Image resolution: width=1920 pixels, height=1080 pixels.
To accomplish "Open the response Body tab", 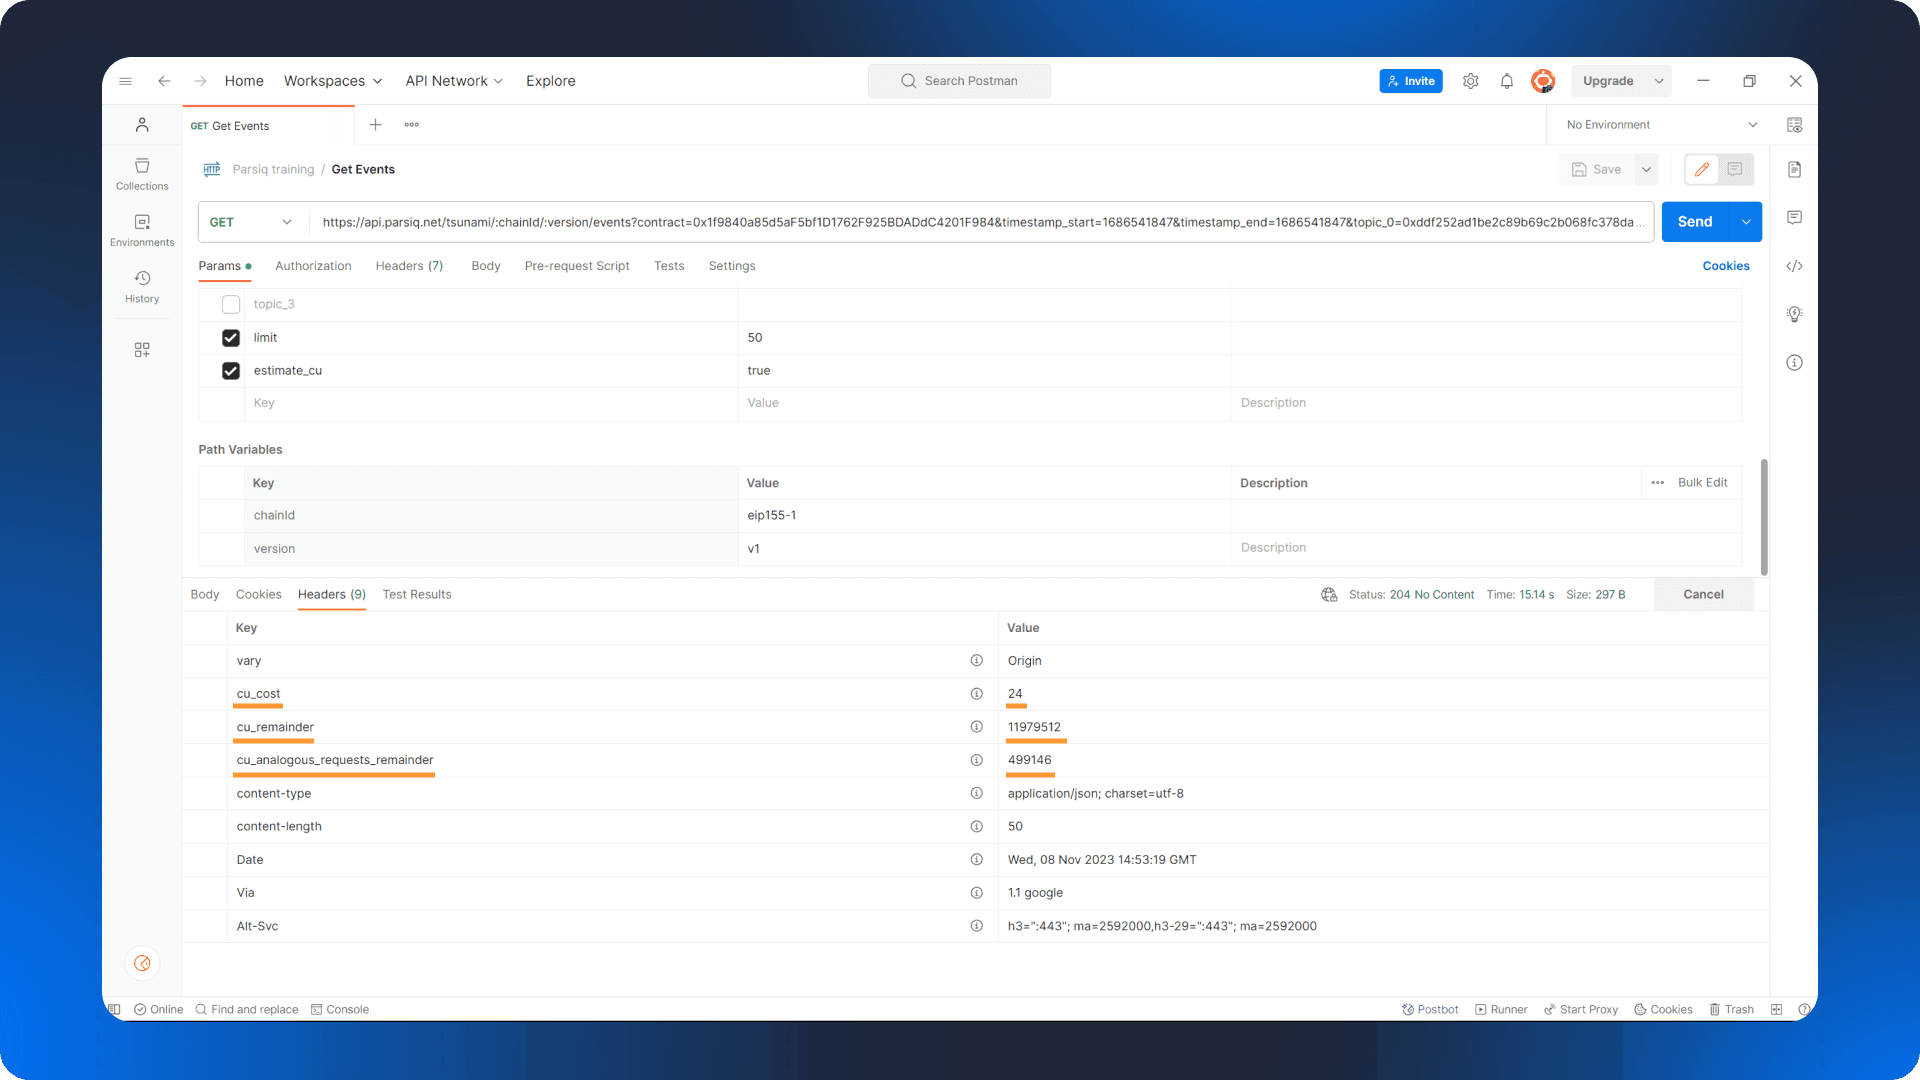I will tap(205, 594).
